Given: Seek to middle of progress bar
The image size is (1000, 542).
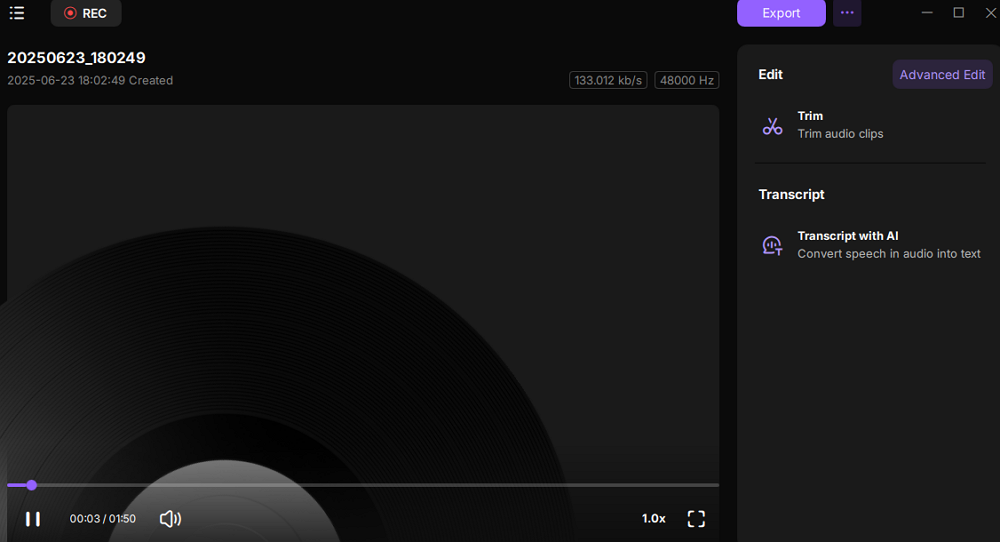Looking at the screenshot, I should pos(363,485).
